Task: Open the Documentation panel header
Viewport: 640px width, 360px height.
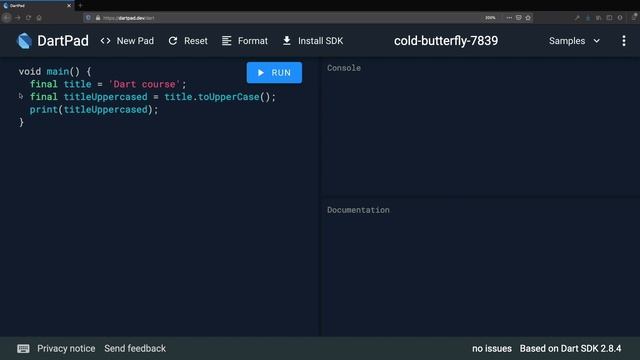Action: coord(358,210)
